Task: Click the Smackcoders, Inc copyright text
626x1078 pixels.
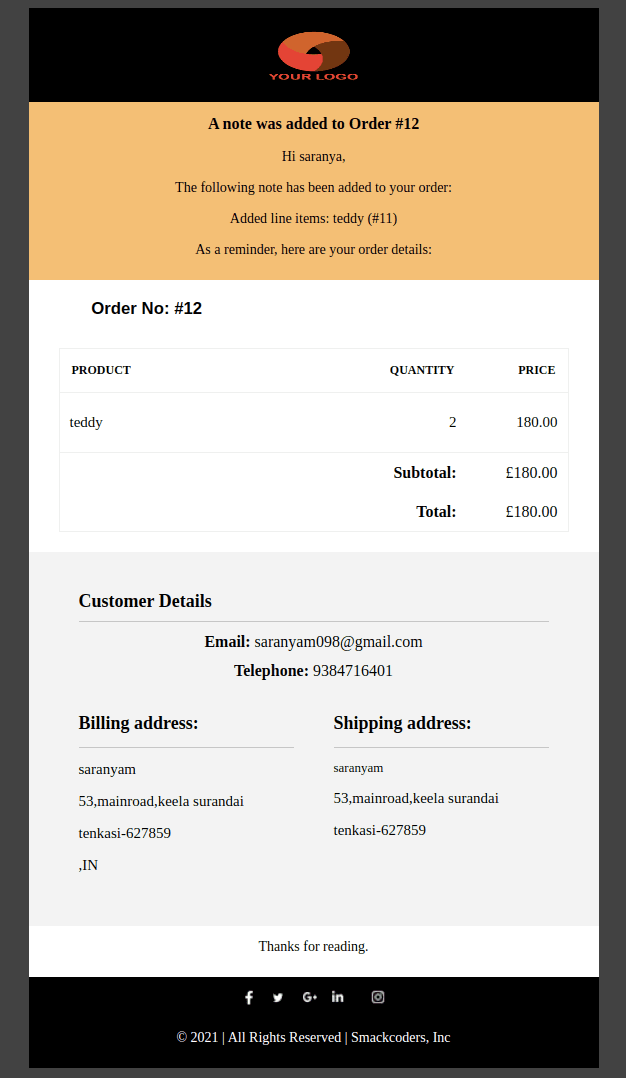Action: pos(401,1037)
